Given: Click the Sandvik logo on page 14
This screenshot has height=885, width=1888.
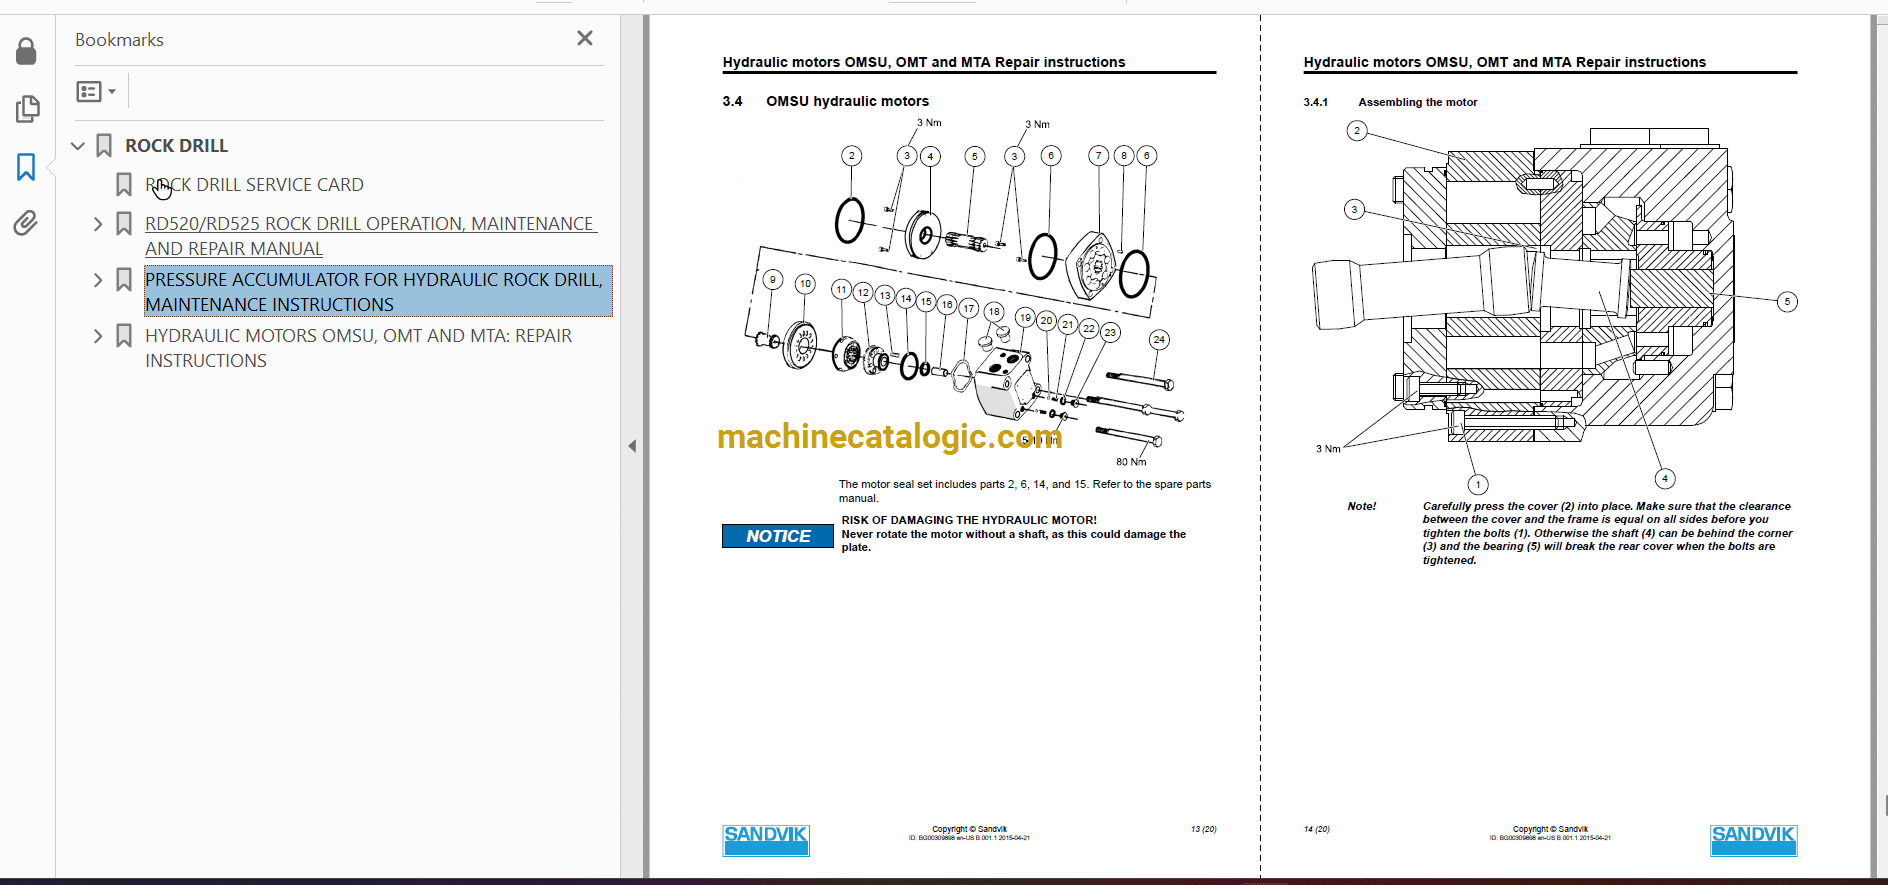Looking at the screenshot, I should point(1753,840).
